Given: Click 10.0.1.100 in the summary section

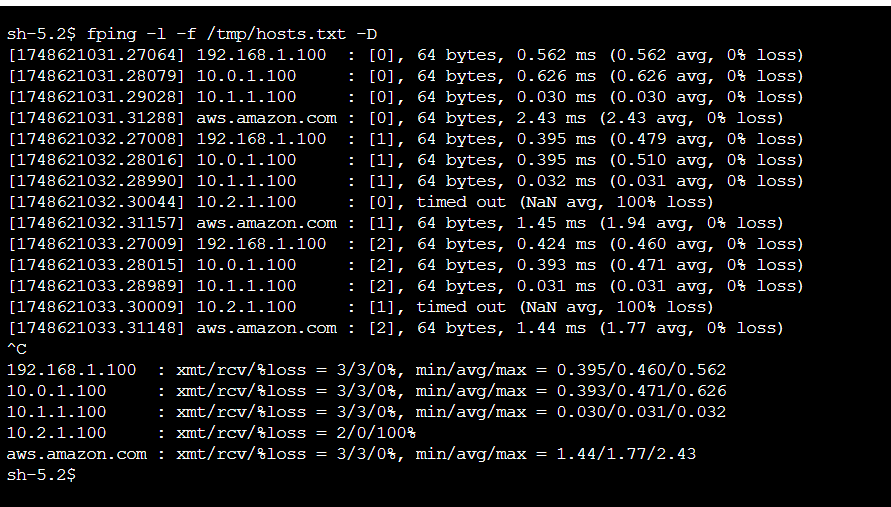Looking at the screenshot, I should pos(56,391).
